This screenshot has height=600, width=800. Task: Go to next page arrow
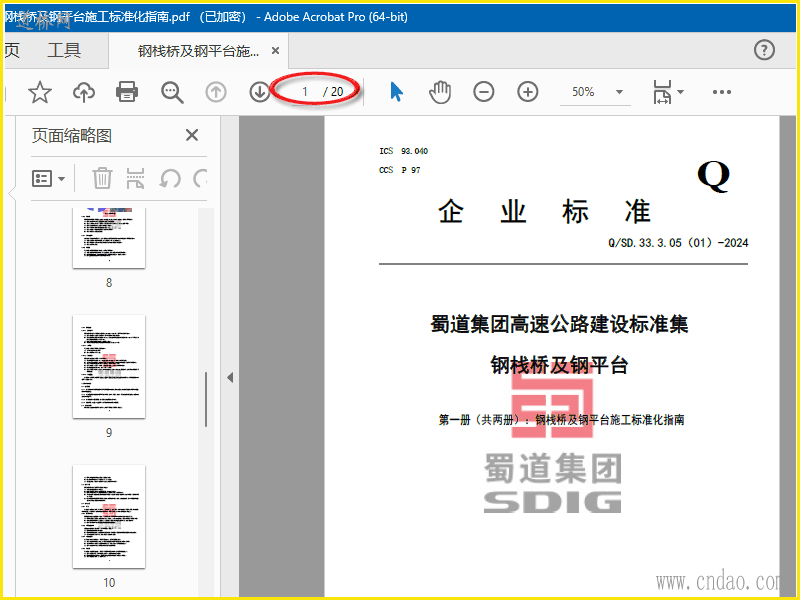pos(260,92)
